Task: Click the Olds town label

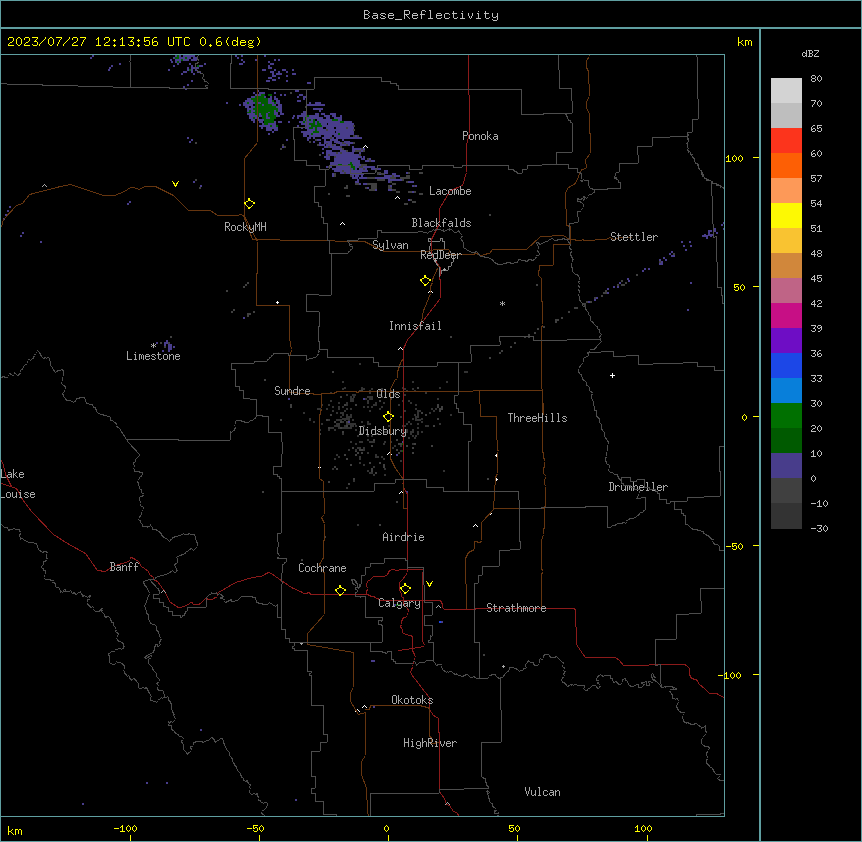Action: (x=388, y=394)
